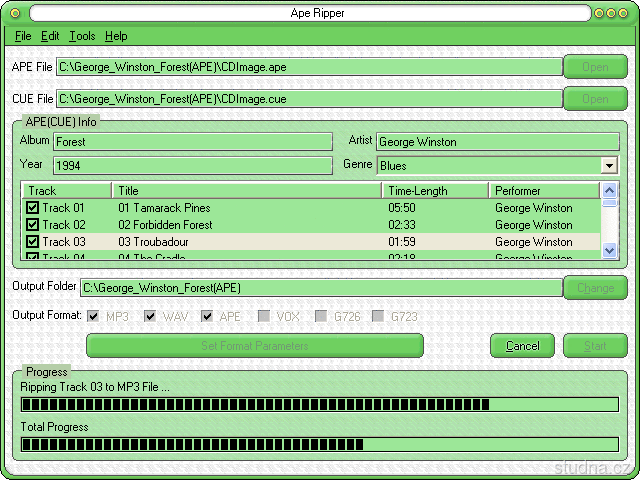The height and width of the screenshot is (480, 640).
Task: Toggle the MP3 output format checkbox
Action: coord(94,316)
